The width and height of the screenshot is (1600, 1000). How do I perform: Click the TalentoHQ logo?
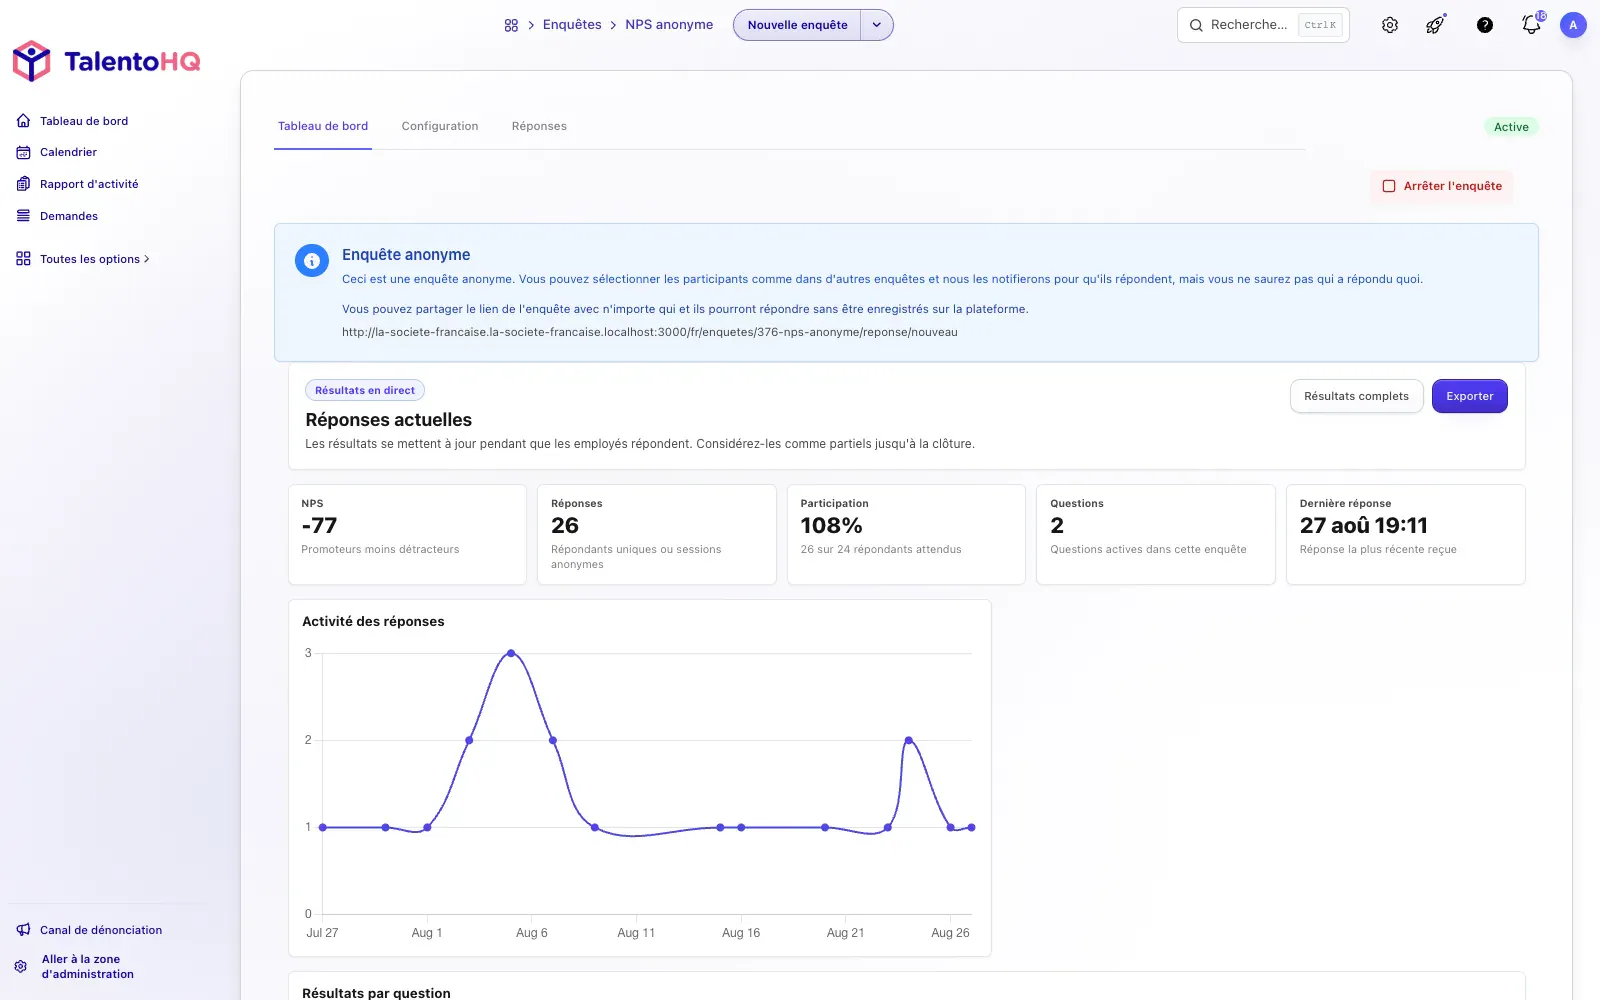pyautogui.click(x=106, y=61)
